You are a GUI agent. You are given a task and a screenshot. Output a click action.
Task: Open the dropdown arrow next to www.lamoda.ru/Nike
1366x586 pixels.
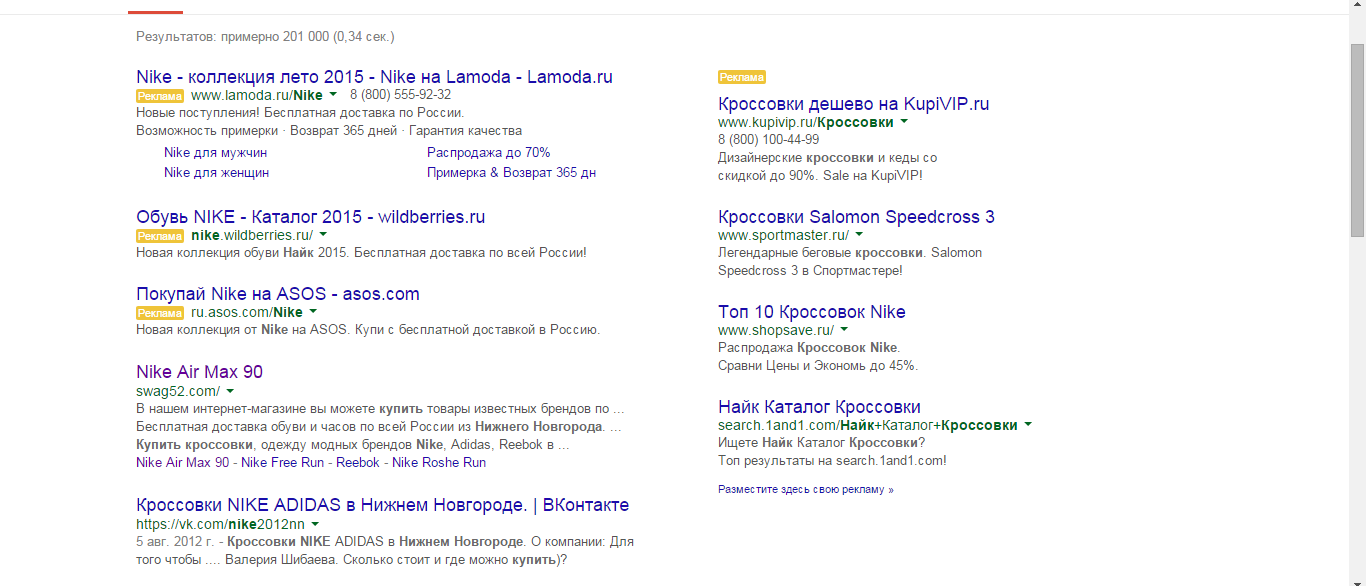[333, 95]
